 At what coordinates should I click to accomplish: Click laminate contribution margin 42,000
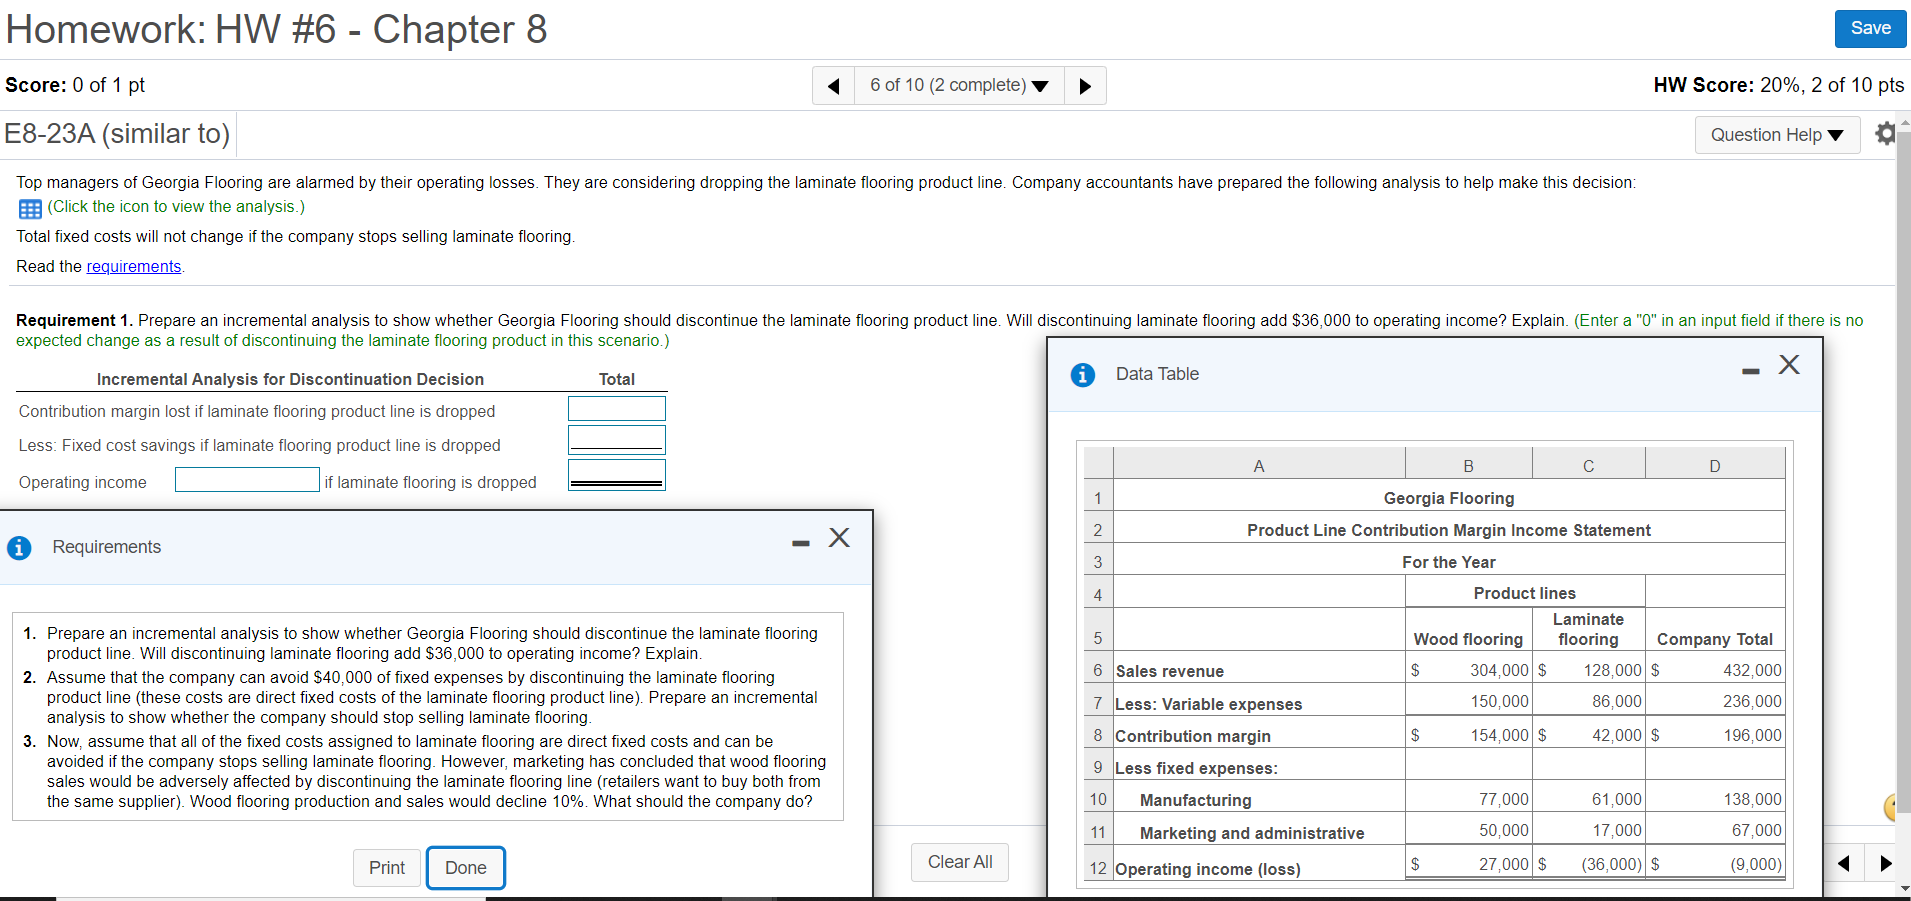coord(1617,735)
